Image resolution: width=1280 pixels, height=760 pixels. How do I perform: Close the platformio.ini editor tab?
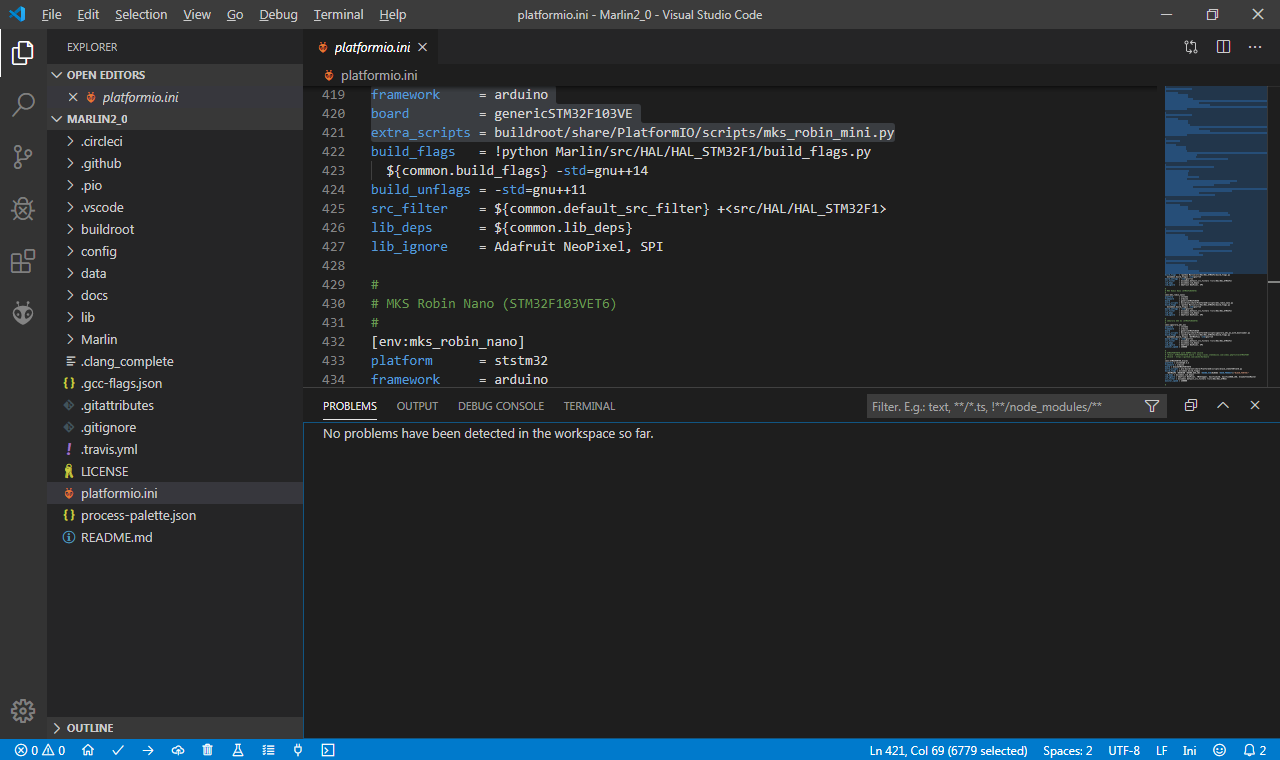(x=423, y=47)
